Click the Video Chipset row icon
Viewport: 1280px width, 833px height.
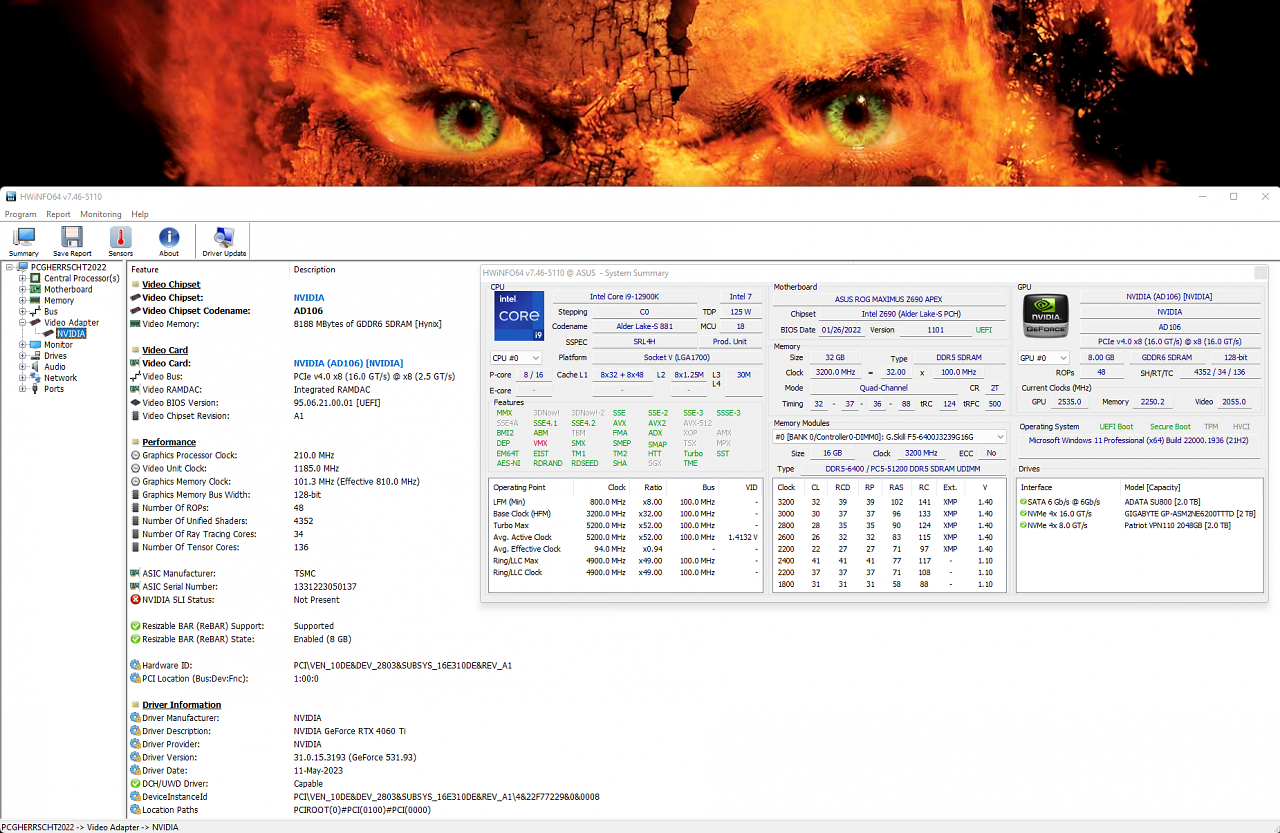(135, 298)
